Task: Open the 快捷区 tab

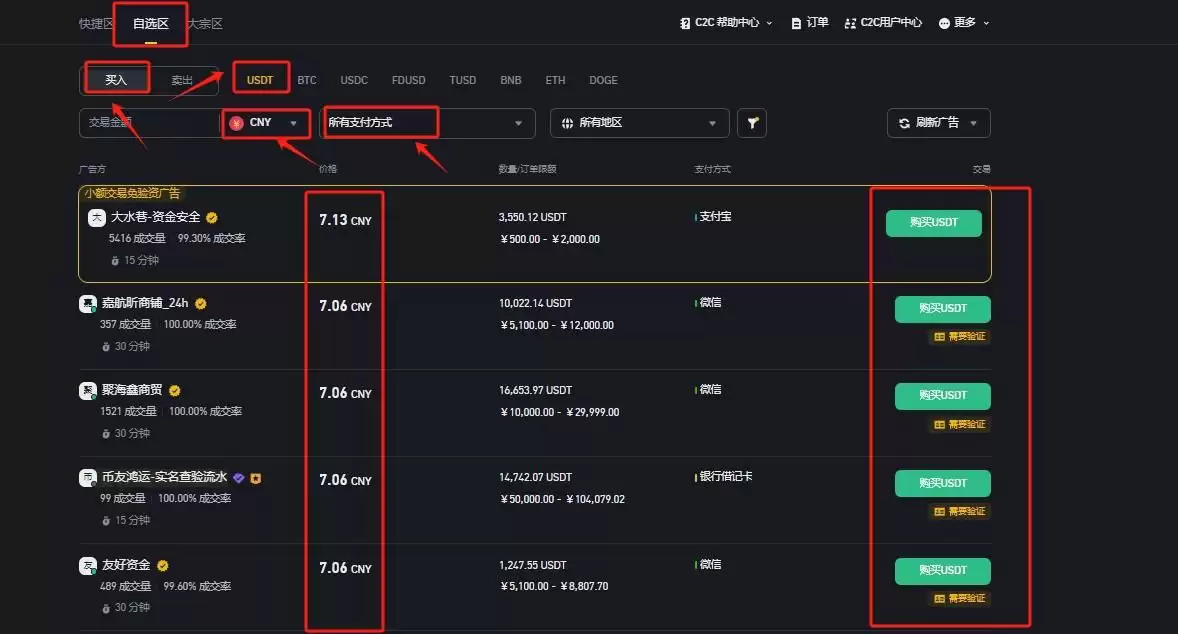Action: [x=95, y=23]
